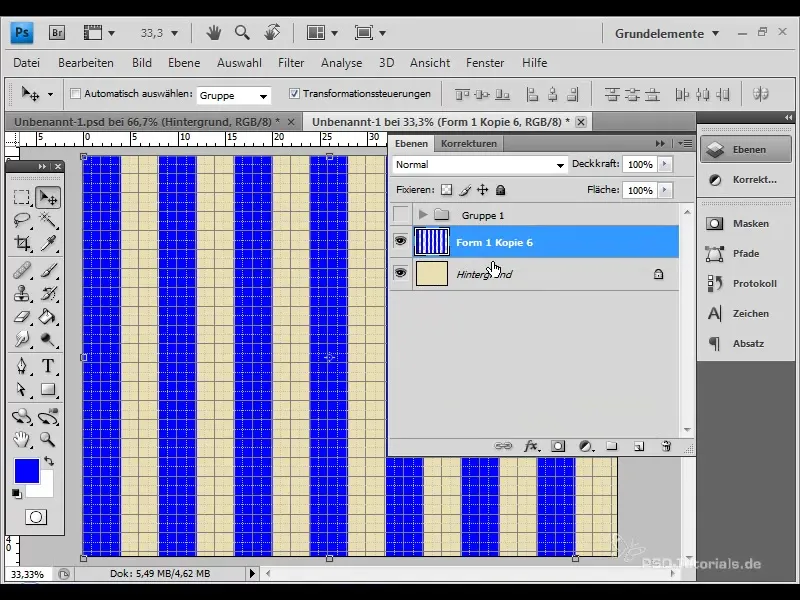Show the Gruppe 1 layer group
The width and height of the screenshot is (800, 600).
[x=401, y=215]
